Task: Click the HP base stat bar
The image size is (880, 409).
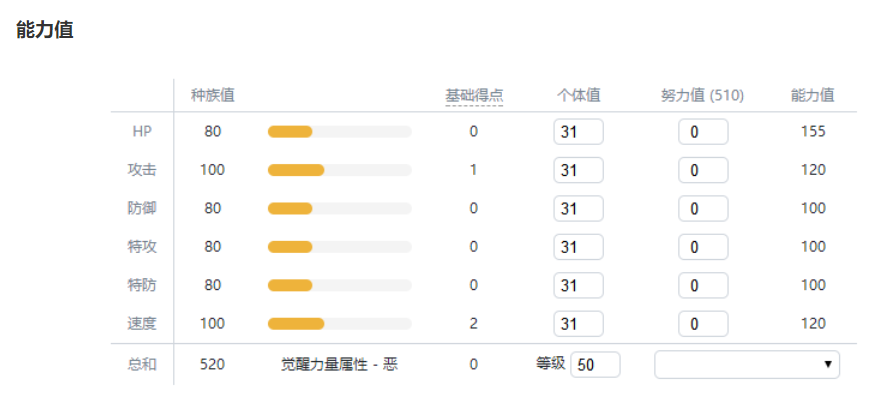Action: click(x=339, y=132)
